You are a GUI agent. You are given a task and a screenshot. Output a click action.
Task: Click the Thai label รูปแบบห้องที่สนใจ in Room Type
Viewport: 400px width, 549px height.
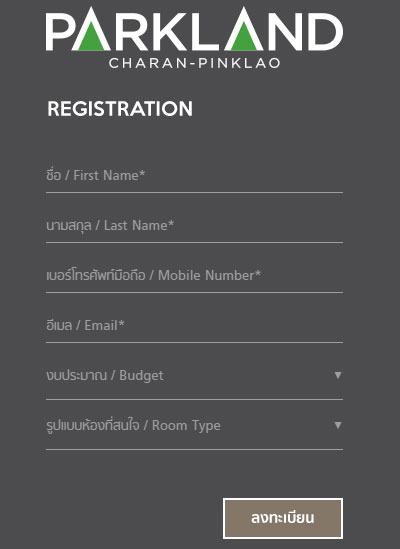(x=92, y=425)
